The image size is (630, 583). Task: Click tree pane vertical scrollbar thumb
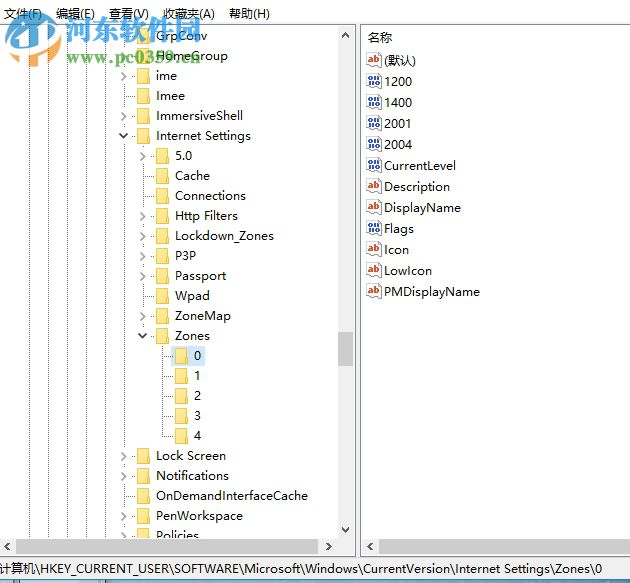[345, 349]
